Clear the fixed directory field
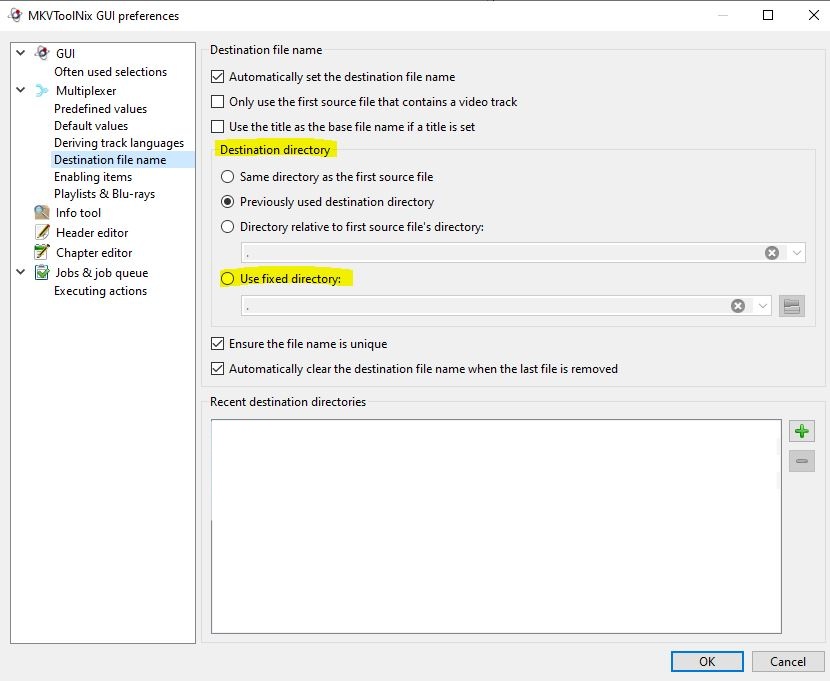Screen dimensions: 830x681 coord(738,306)
